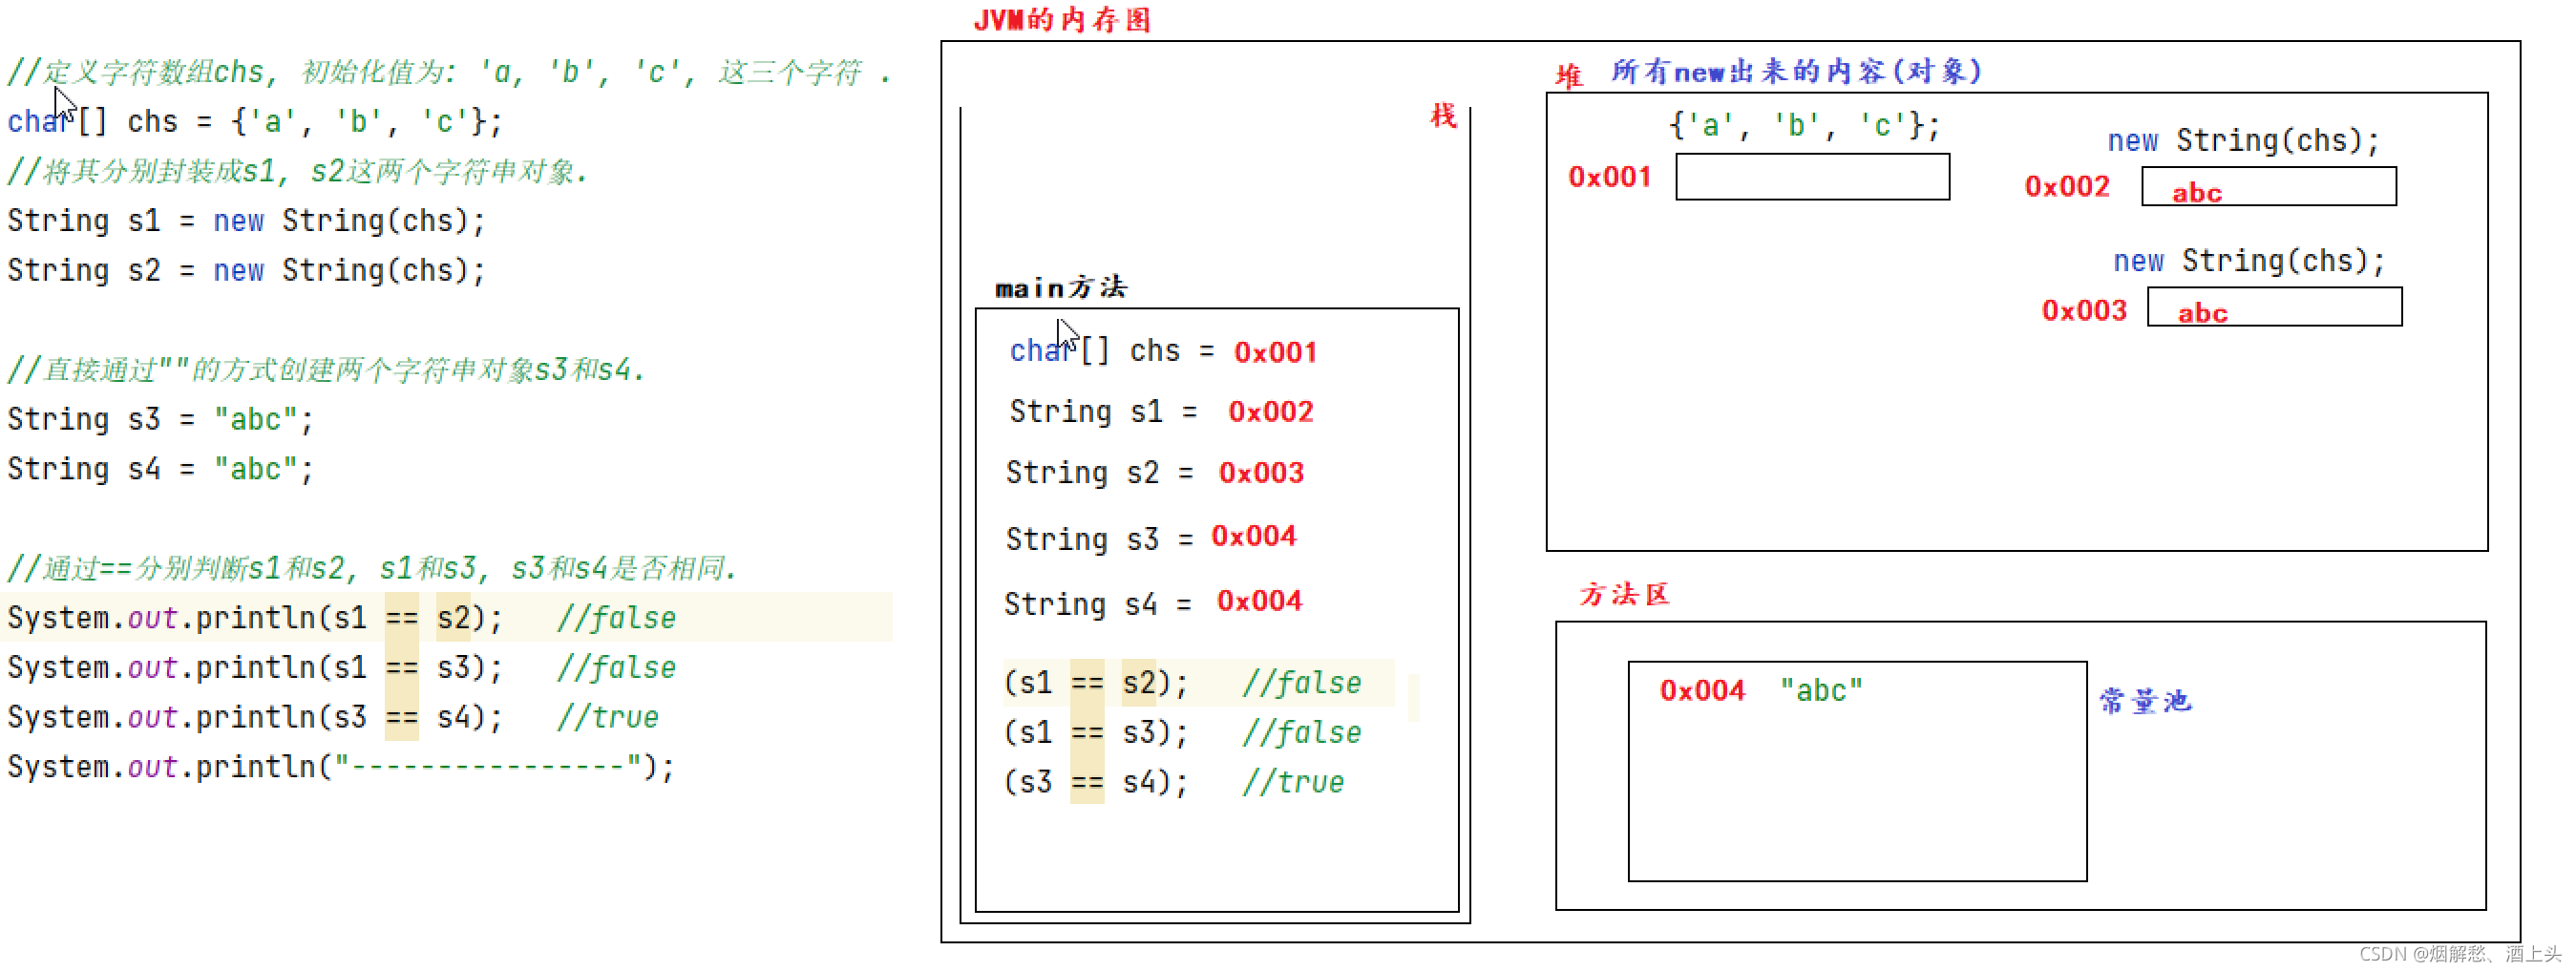Click the println dashes separator code line

tap(341, 769)
